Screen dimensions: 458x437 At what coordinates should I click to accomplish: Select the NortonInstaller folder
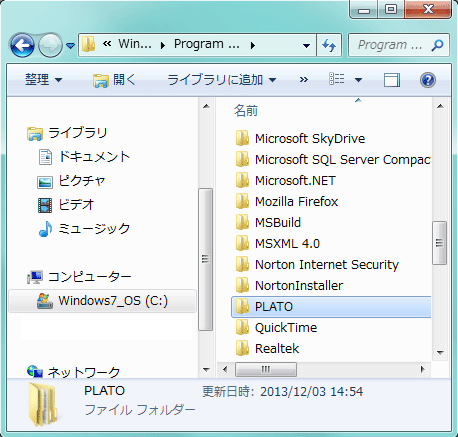pos(289,286)
